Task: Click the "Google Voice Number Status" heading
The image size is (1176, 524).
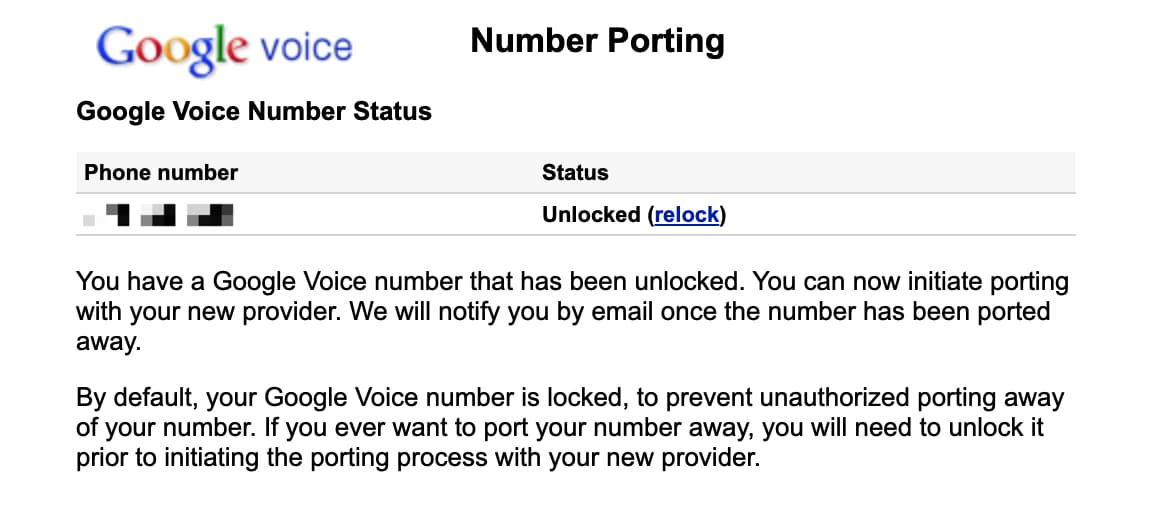Action: (254, 111)
